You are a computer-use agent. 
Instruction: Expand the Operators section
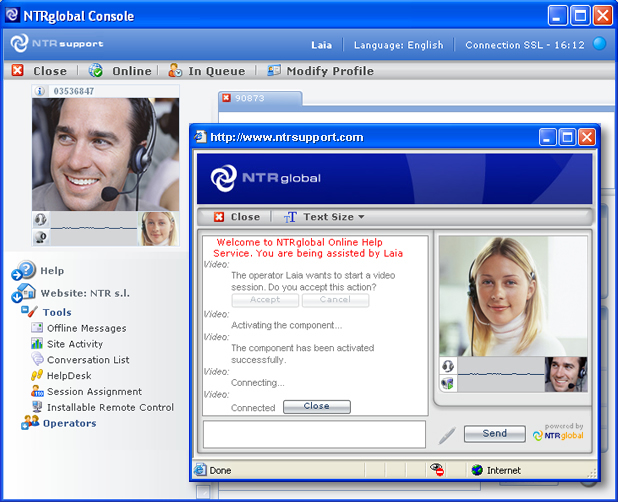click(x=32, y=423)
